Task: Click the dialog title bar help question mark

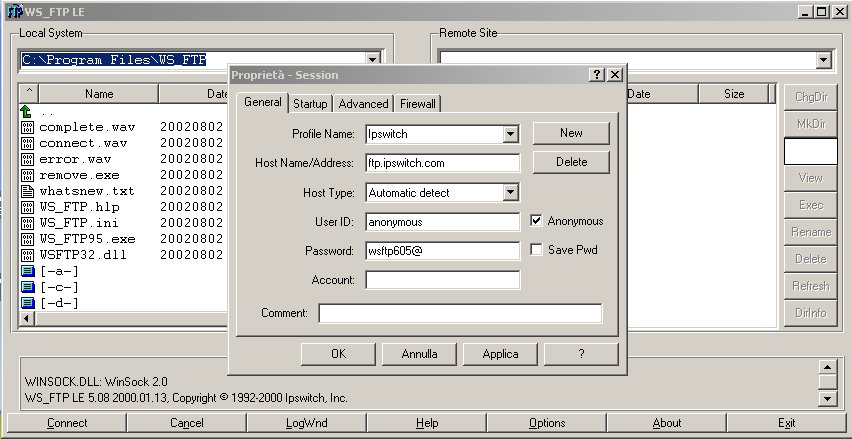Action: pyautogui.click(x=597, y=75)
